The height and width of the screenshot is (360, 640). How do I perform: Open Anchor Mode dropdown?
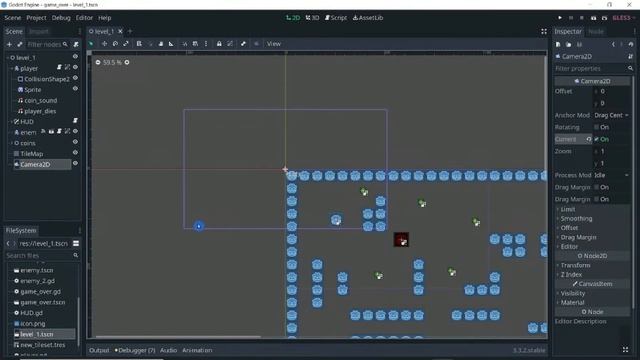[x=611, y=116]
